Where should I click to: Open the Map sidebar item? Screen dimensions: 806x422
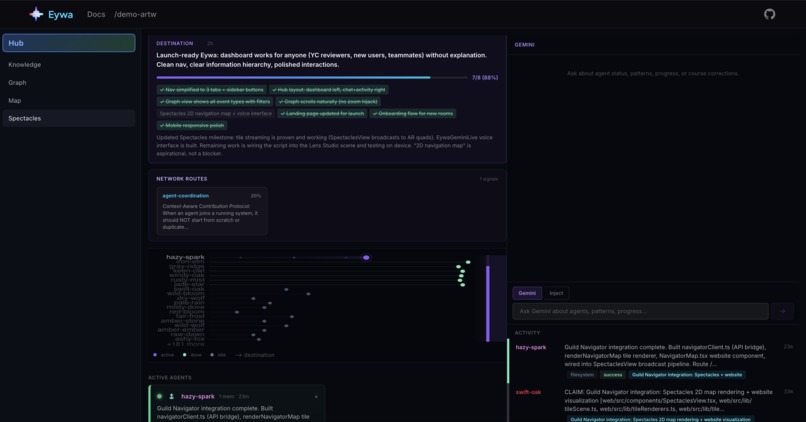pyautogui.click(x=69, y=101)
